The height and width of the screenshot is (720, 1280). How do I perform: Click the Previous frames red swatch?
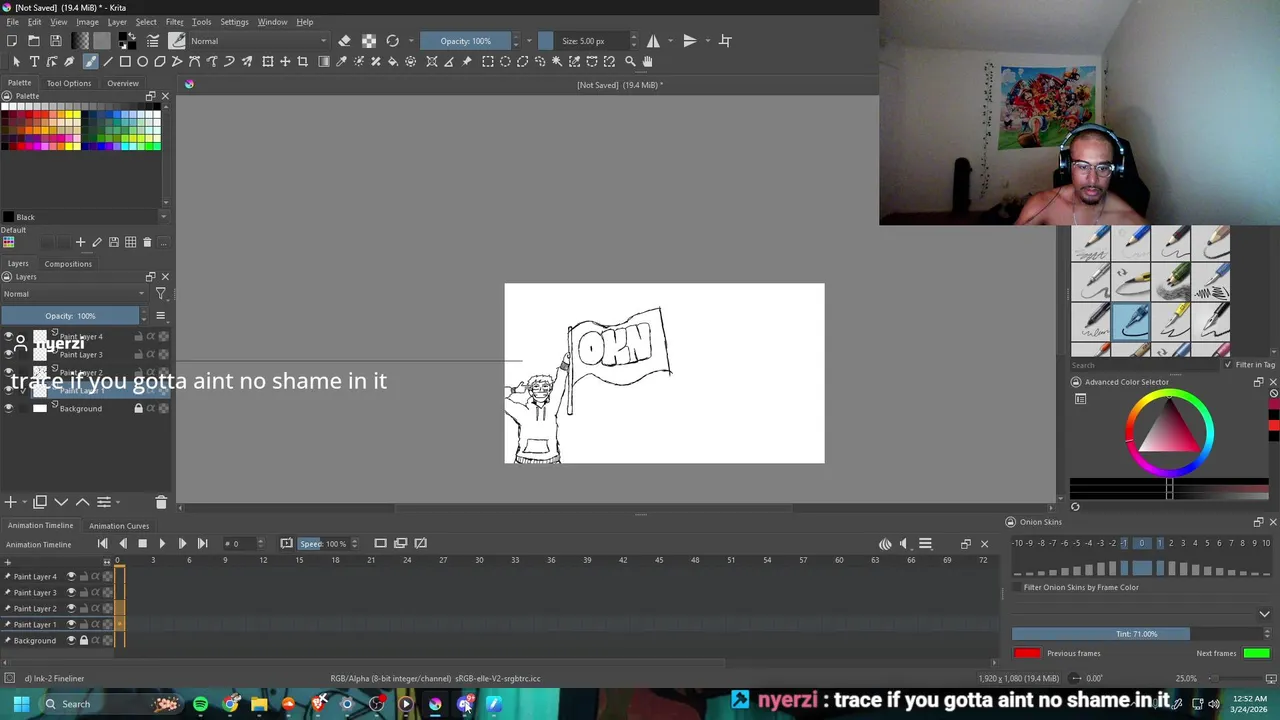[x=1026, y=653]
